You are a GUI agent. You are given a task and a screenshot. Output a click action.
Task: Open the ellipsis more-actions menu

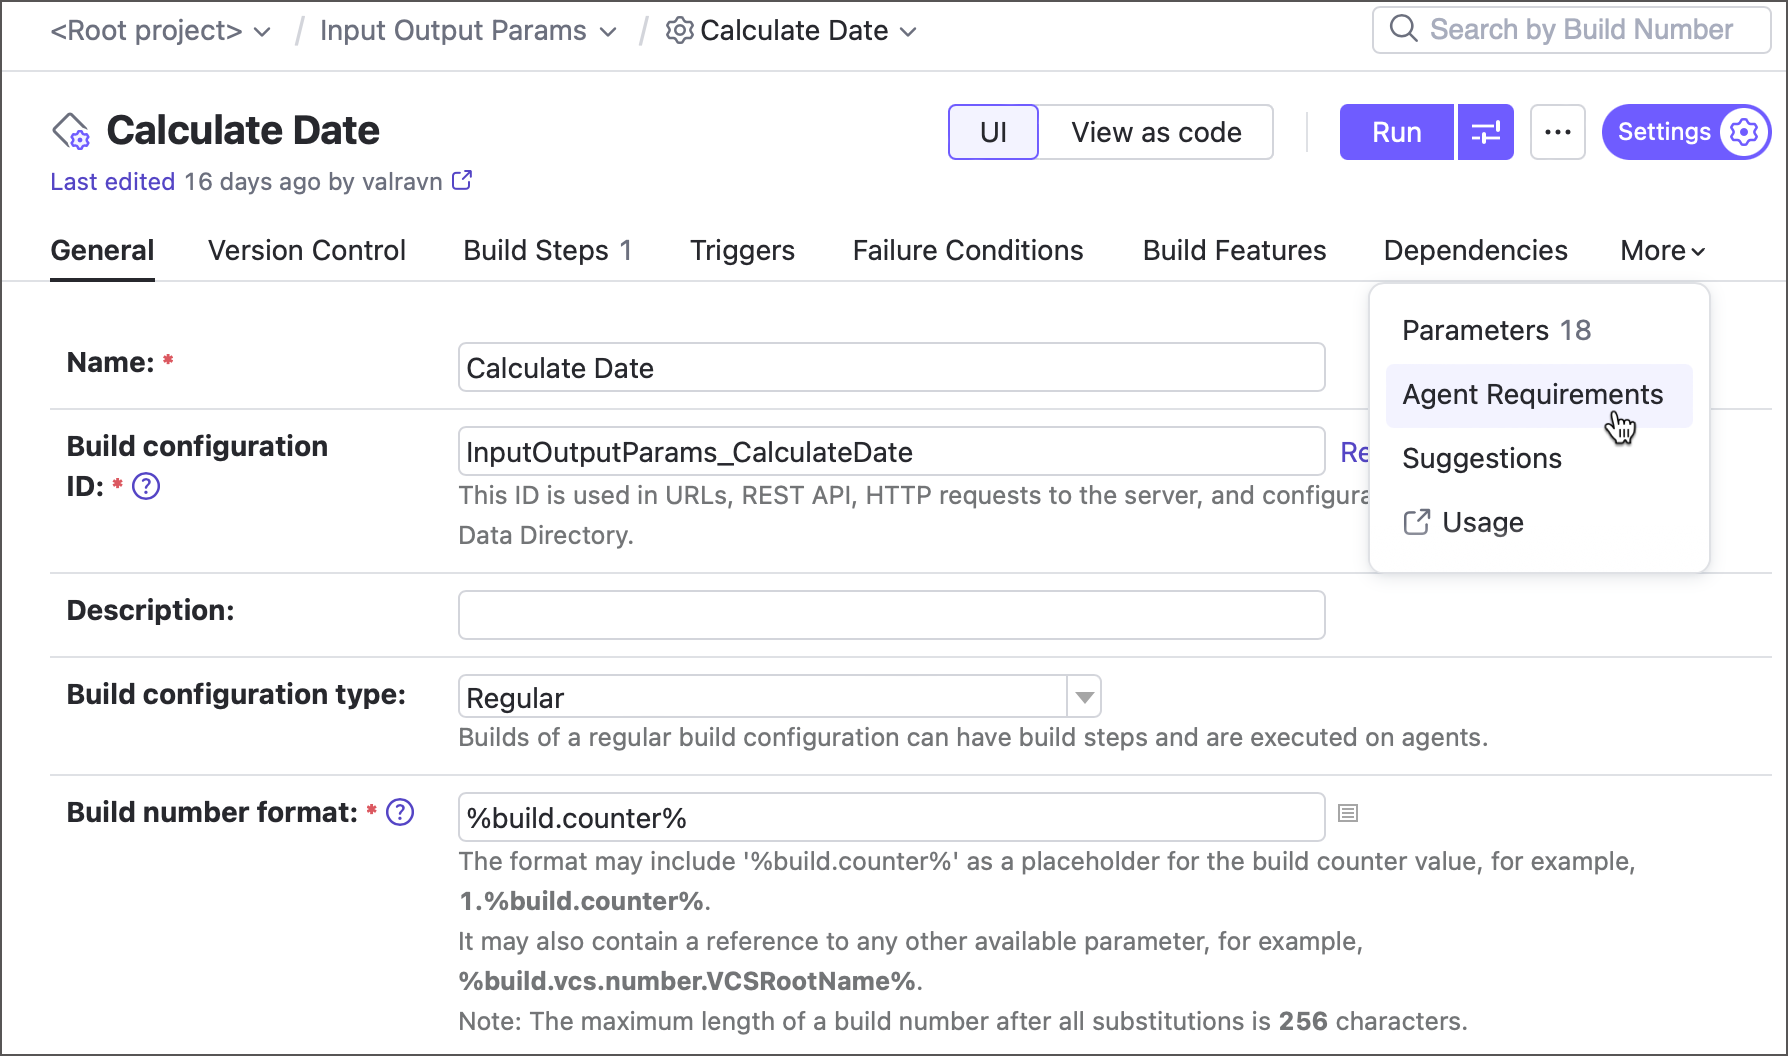[1557, 131]
